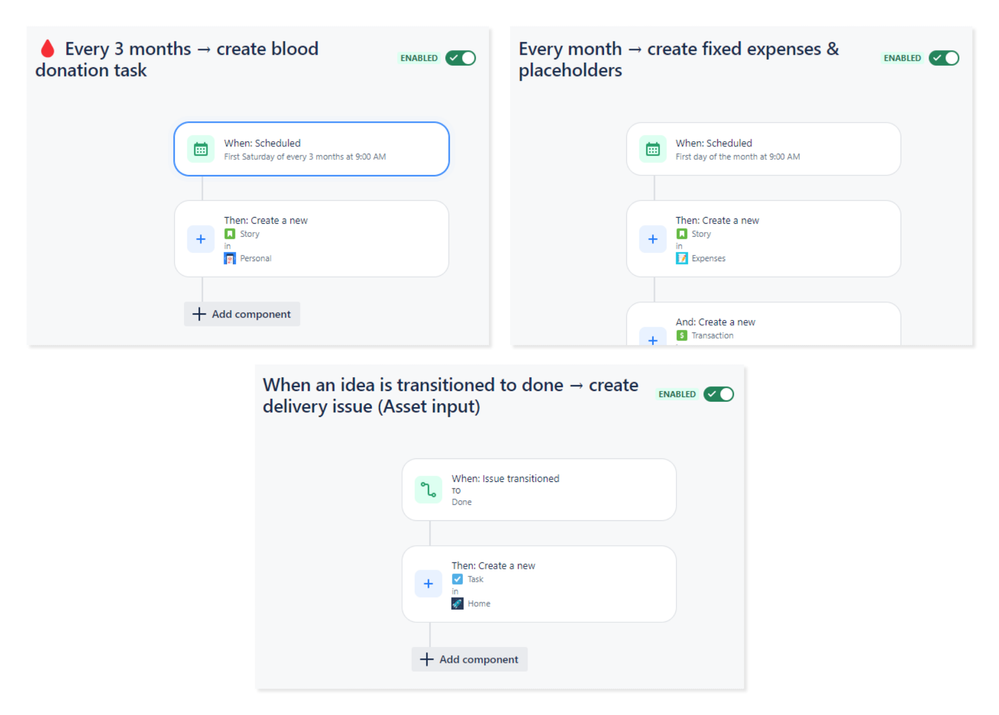Click calendar icon in monthly expenses trigger

coord(652,150)
